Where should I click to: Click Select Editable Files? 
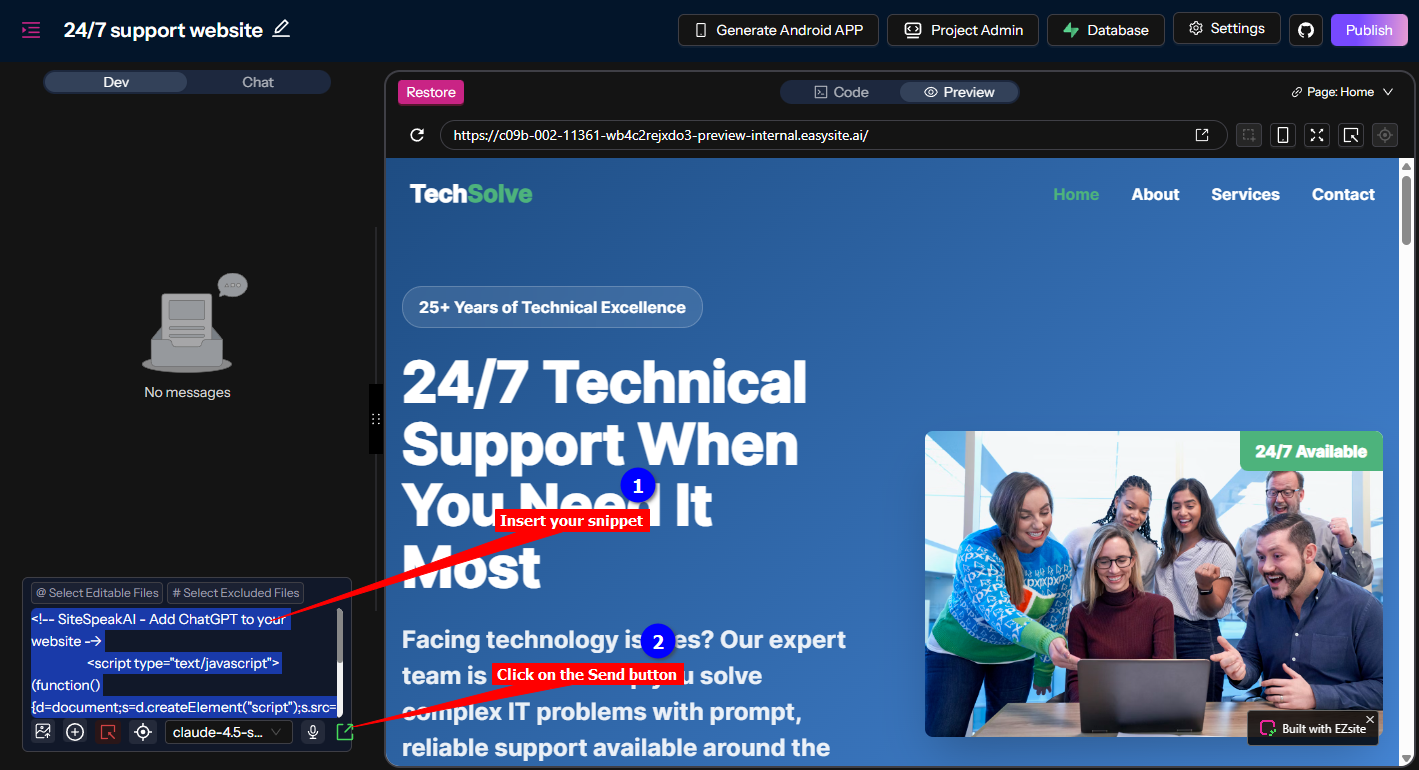97,593
